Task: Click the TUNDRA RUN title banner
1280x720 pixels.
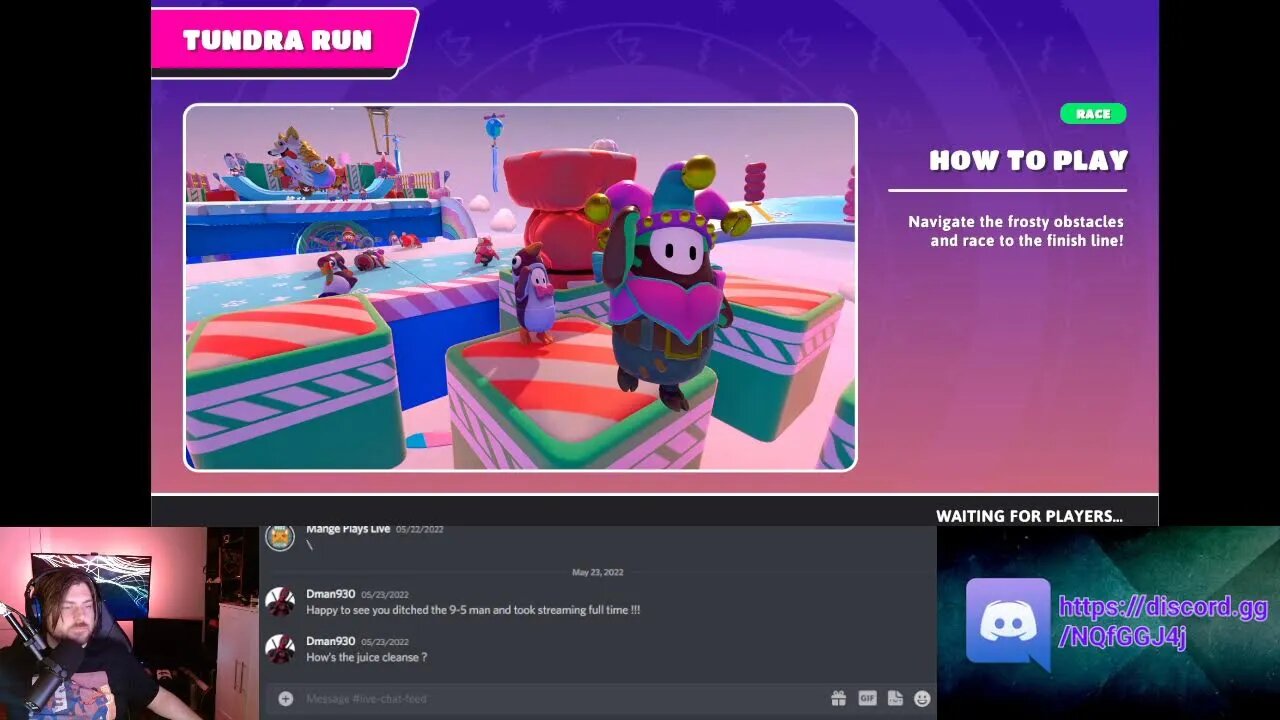Action: pyautogui.click(x=283, y=41)
